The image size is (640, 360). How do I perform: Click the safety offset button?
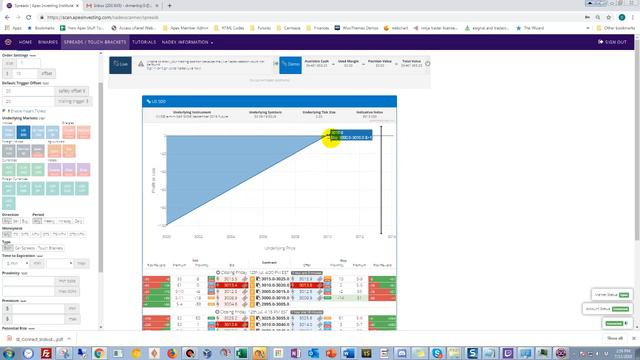(x=72, y=91)
